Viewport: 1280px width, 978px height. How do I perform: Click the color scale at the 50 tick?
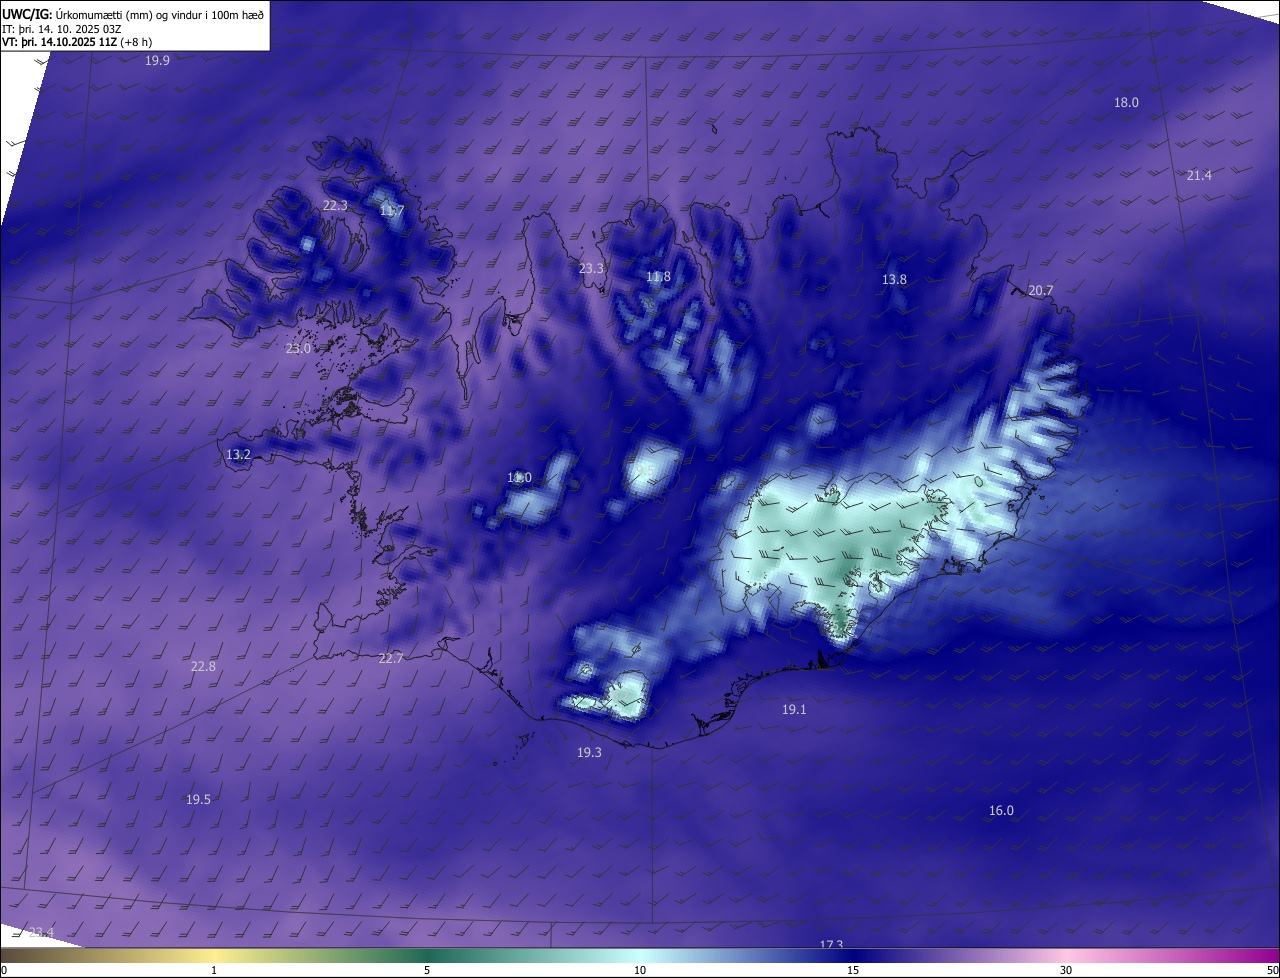[x=1272, y=970]
